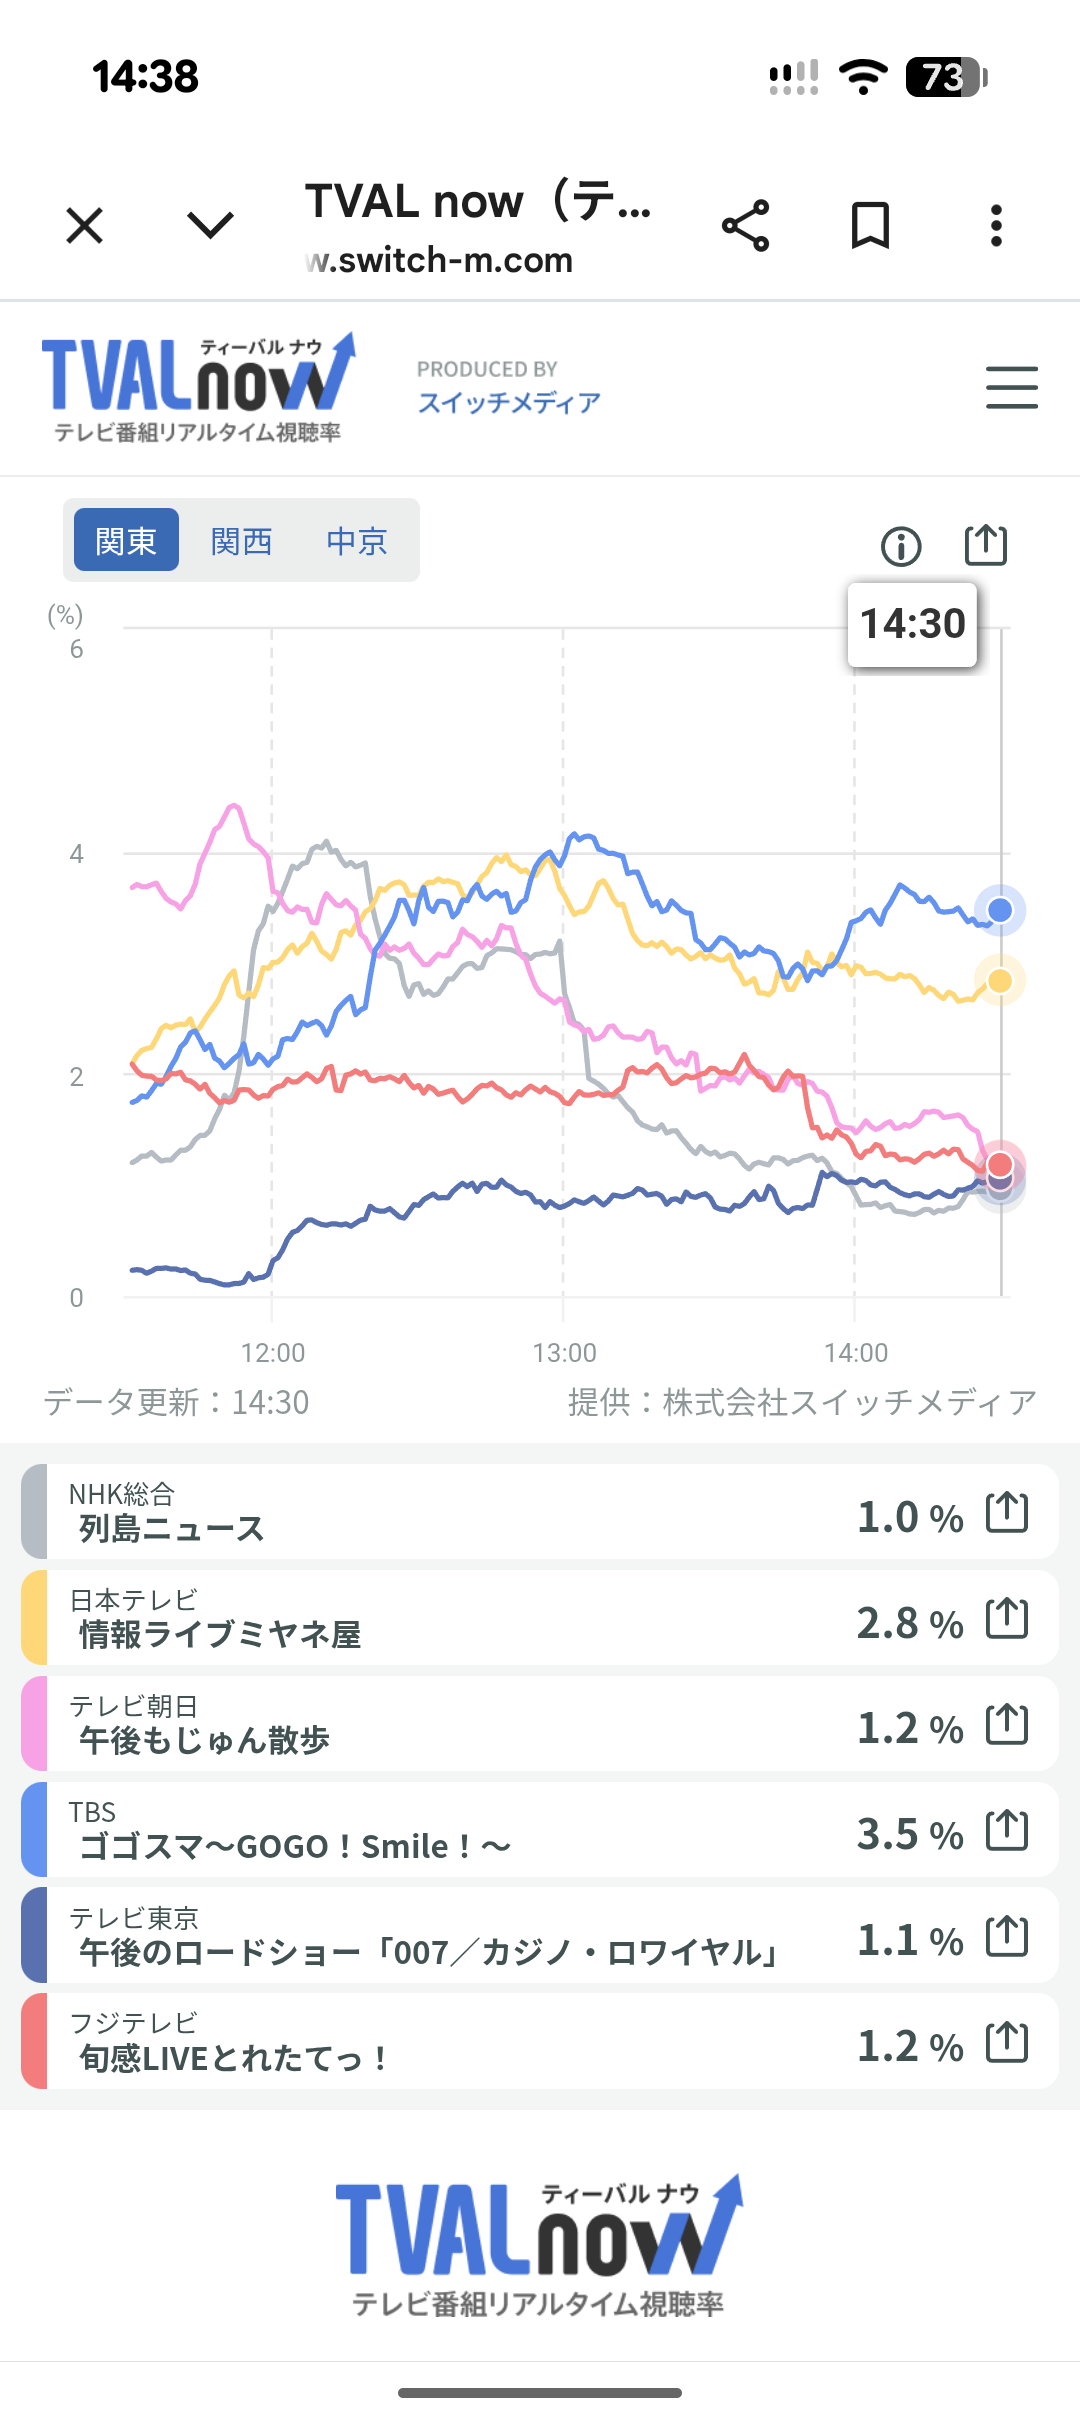Share the ratings chart via export icon
The height and width of the screenshot is (2424, 1080).
pyautogui.click(x=985, y=545)
